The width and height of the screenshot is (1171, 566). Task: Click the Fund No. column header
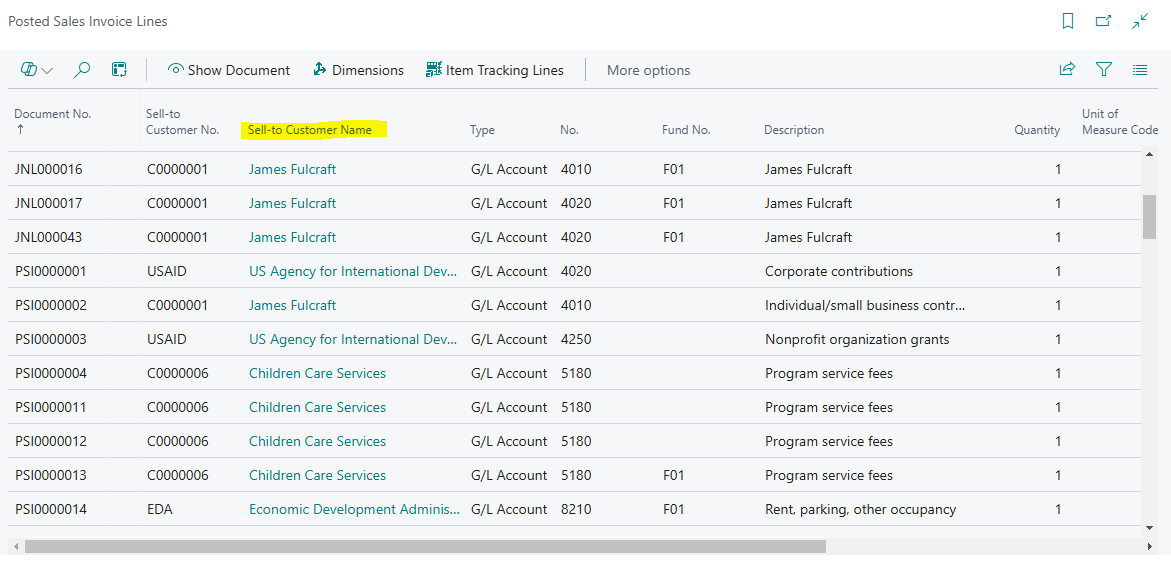tap(686, 130)
